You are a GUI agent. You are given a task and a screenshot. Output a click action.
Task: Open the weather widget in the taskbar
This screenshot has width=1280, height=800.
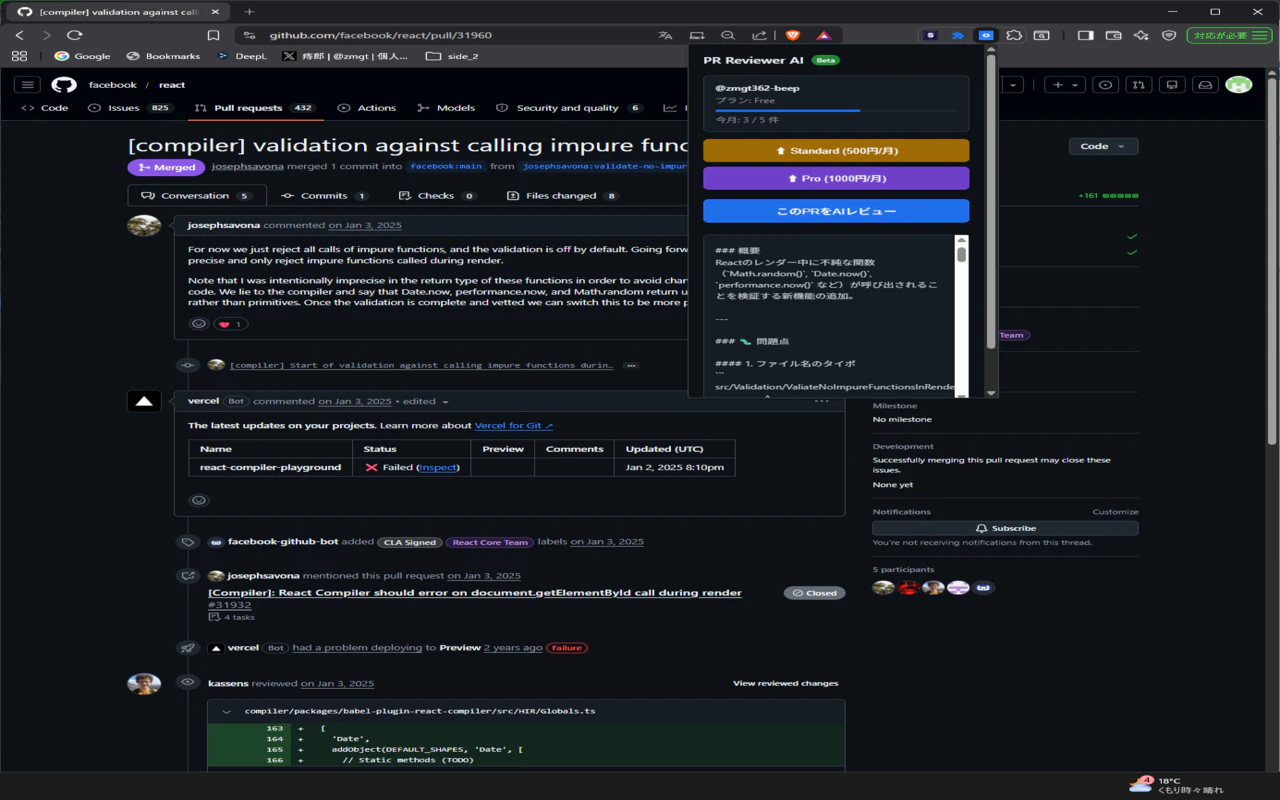(1176, 785)
